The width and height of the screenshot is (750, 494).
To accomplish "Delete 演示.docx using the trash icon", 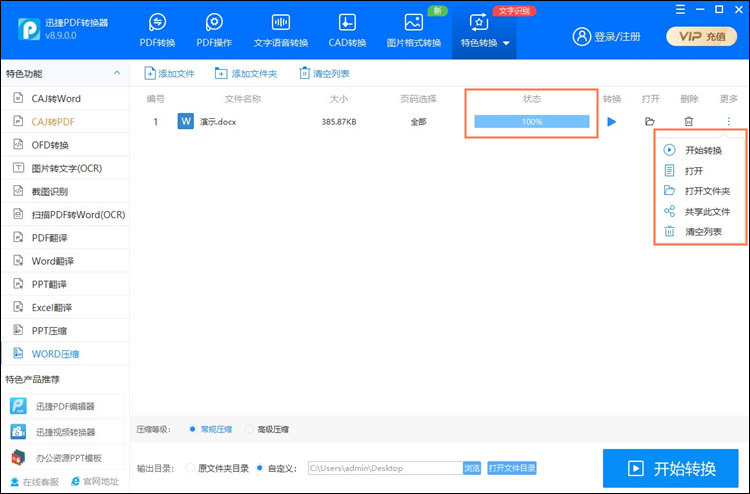I will pyautogui.click(x=688, y=122).
